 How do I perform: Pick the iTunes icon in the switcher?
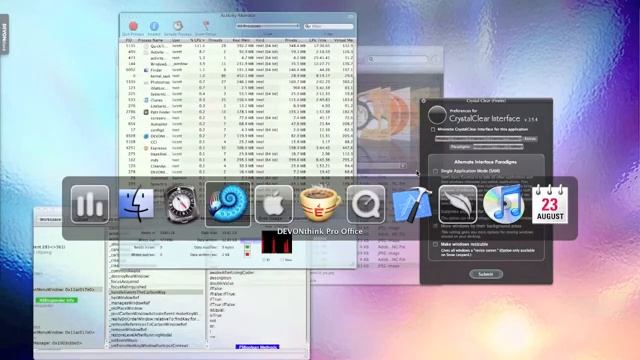(x=504, y=204)
